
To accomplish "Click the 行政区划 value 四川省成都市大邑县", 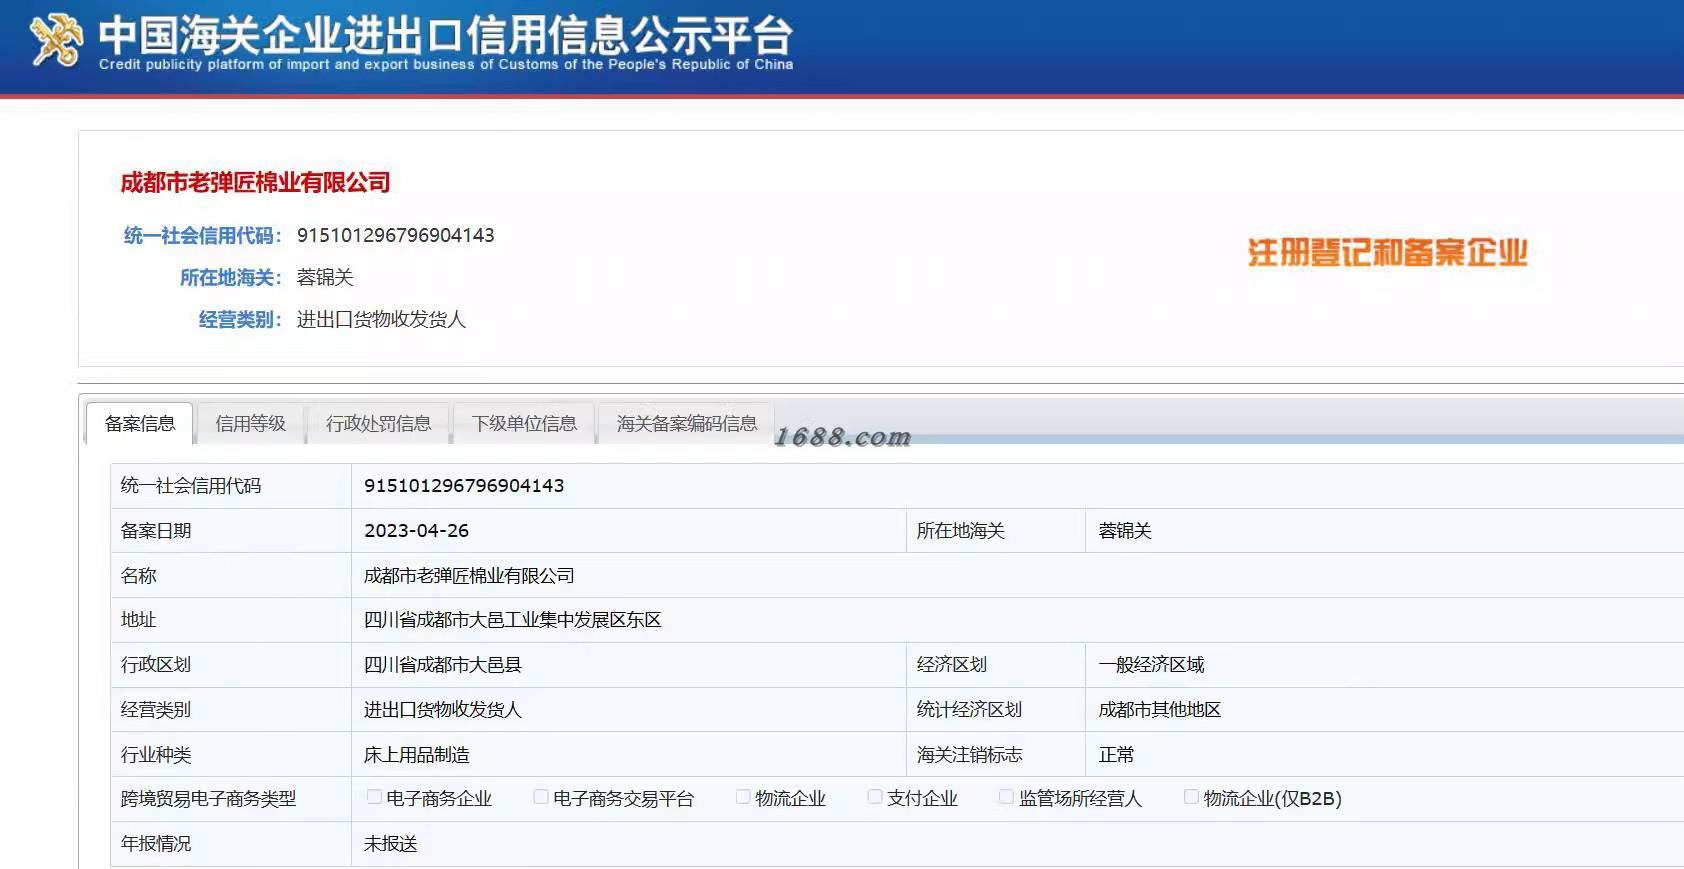I will 442,665.
